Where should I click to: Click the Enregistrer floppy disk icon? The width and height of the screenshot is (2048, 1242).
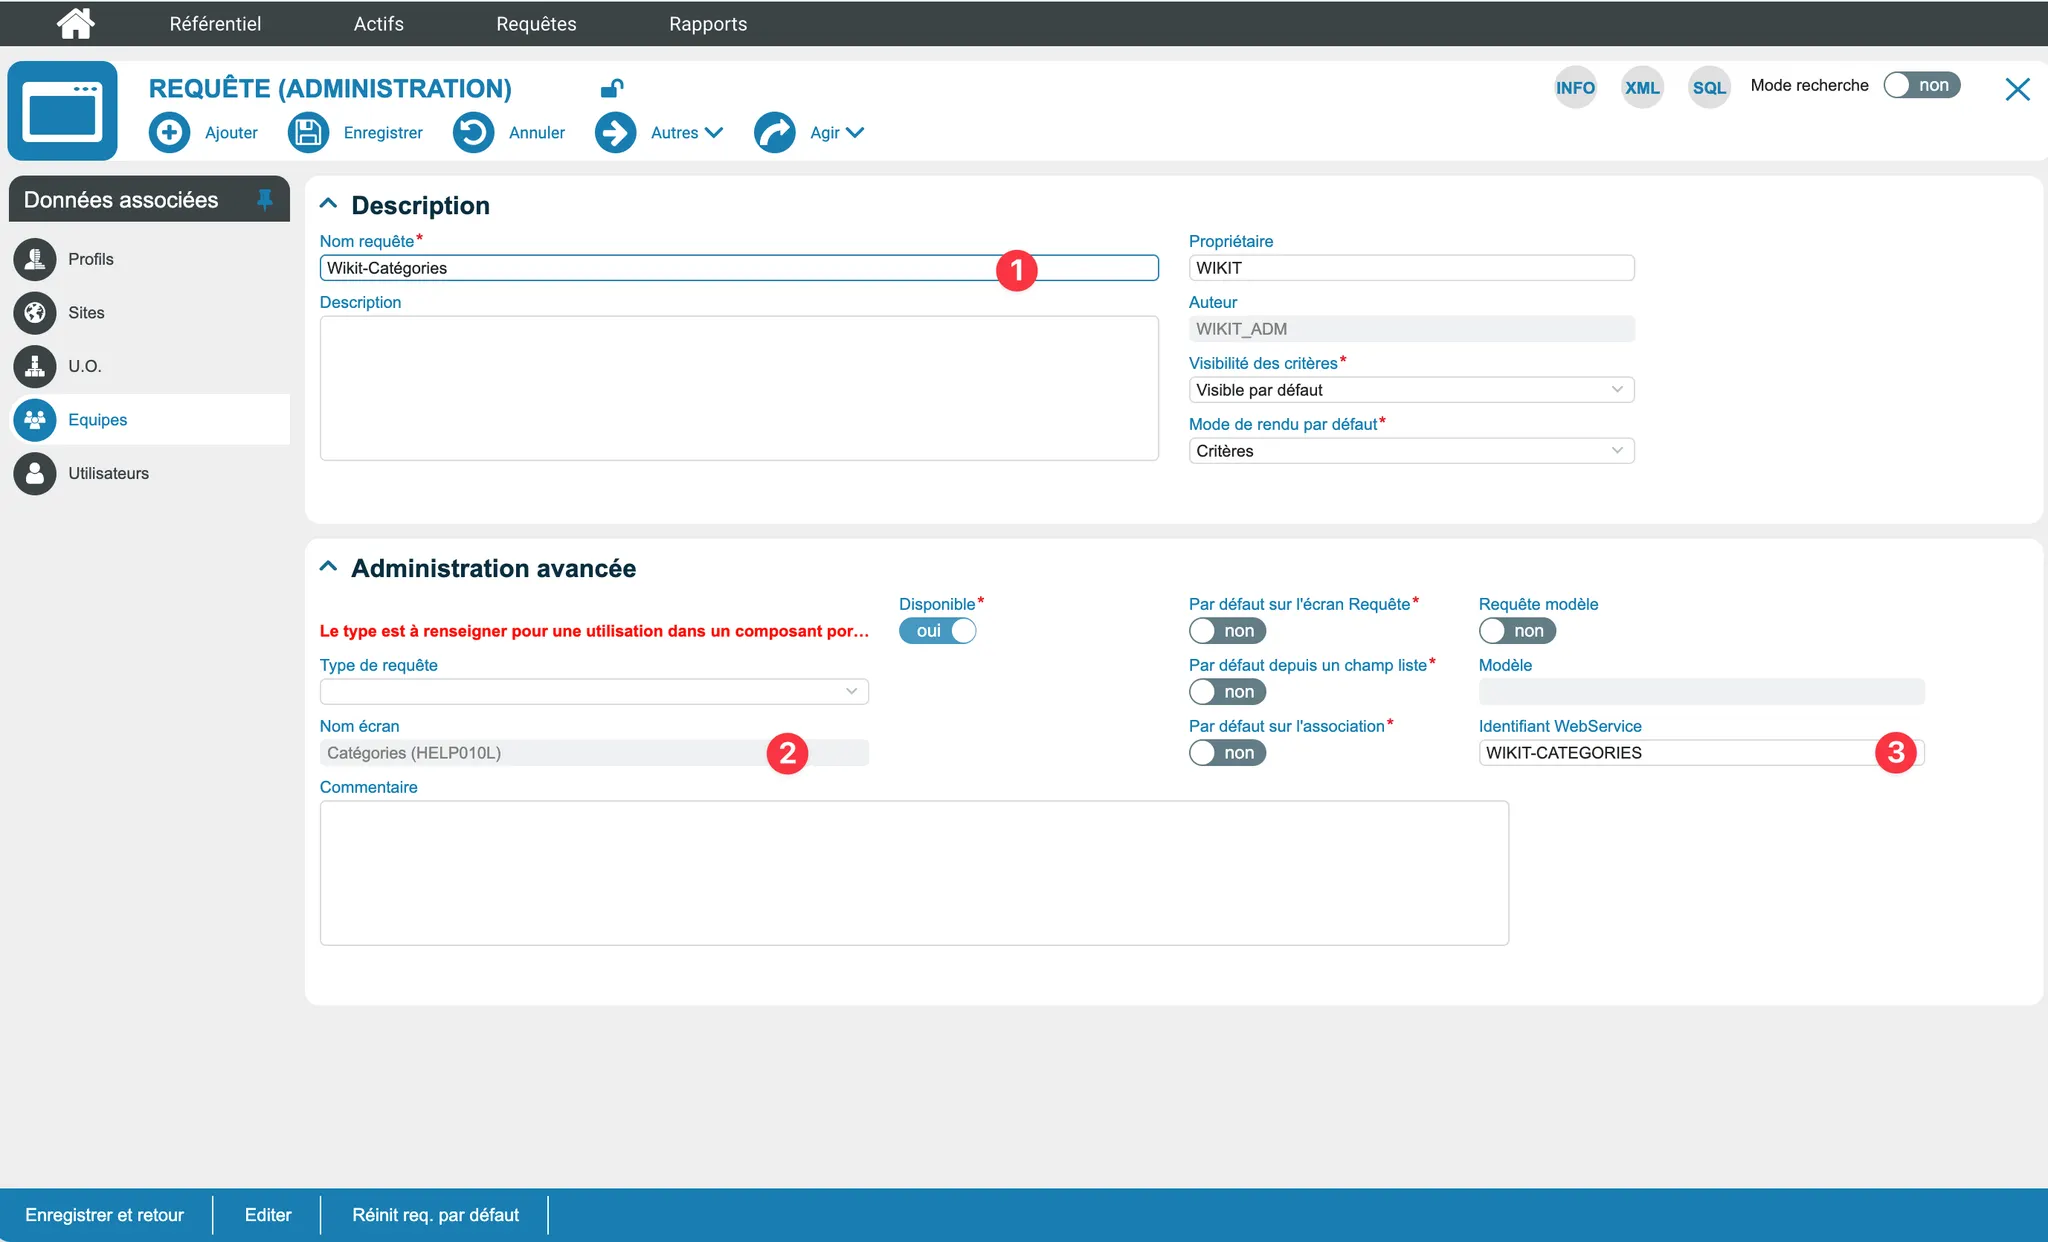[308, 132]
